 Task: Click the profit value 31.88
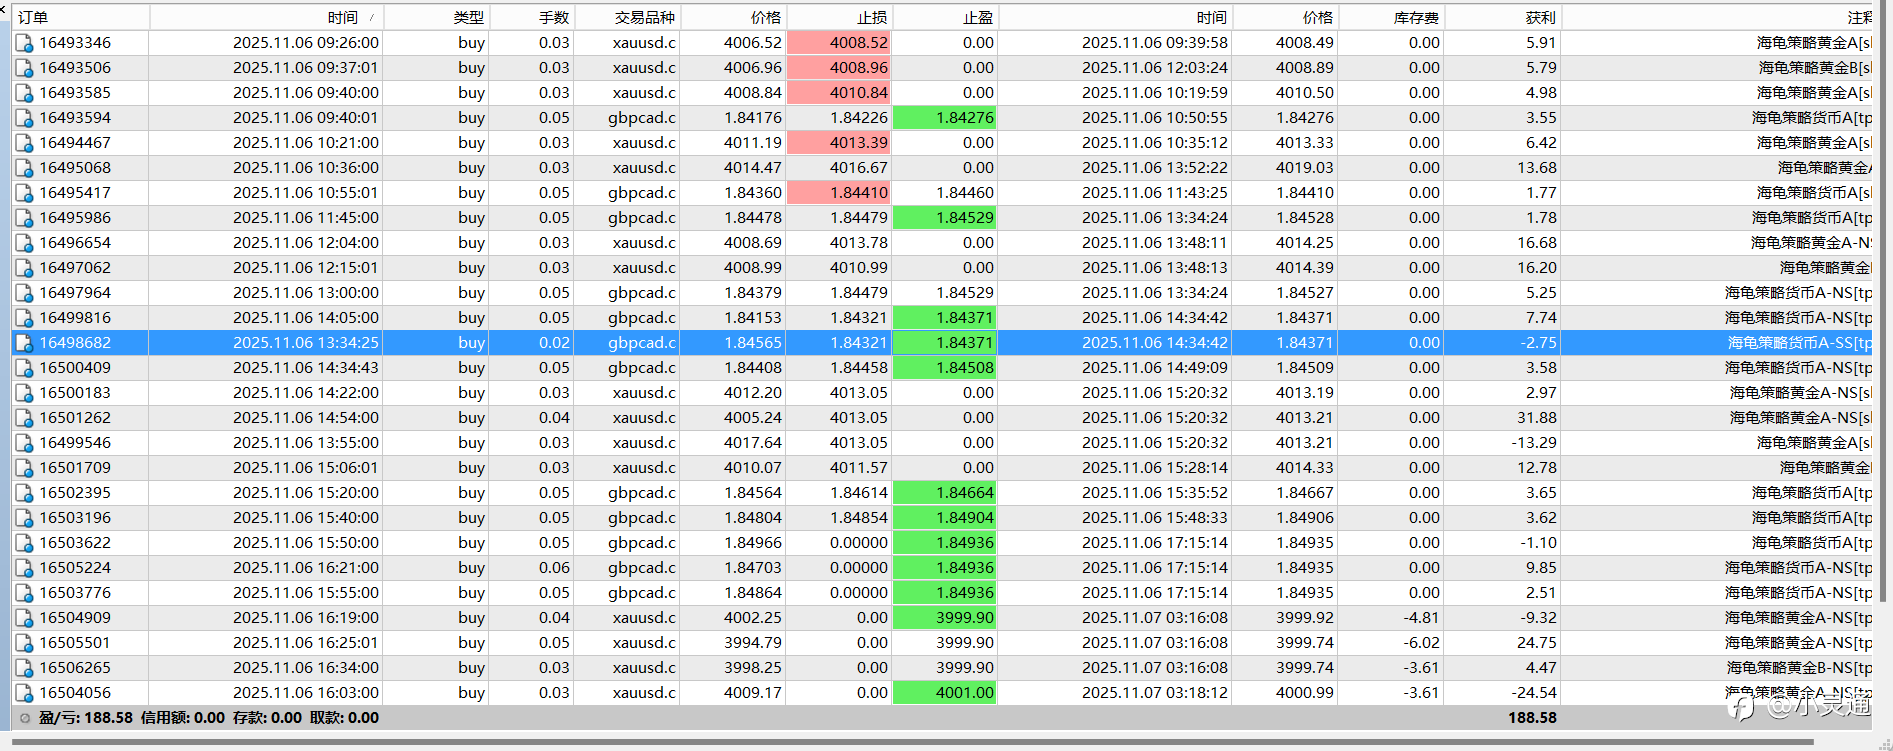click(x=1536, y=418)
